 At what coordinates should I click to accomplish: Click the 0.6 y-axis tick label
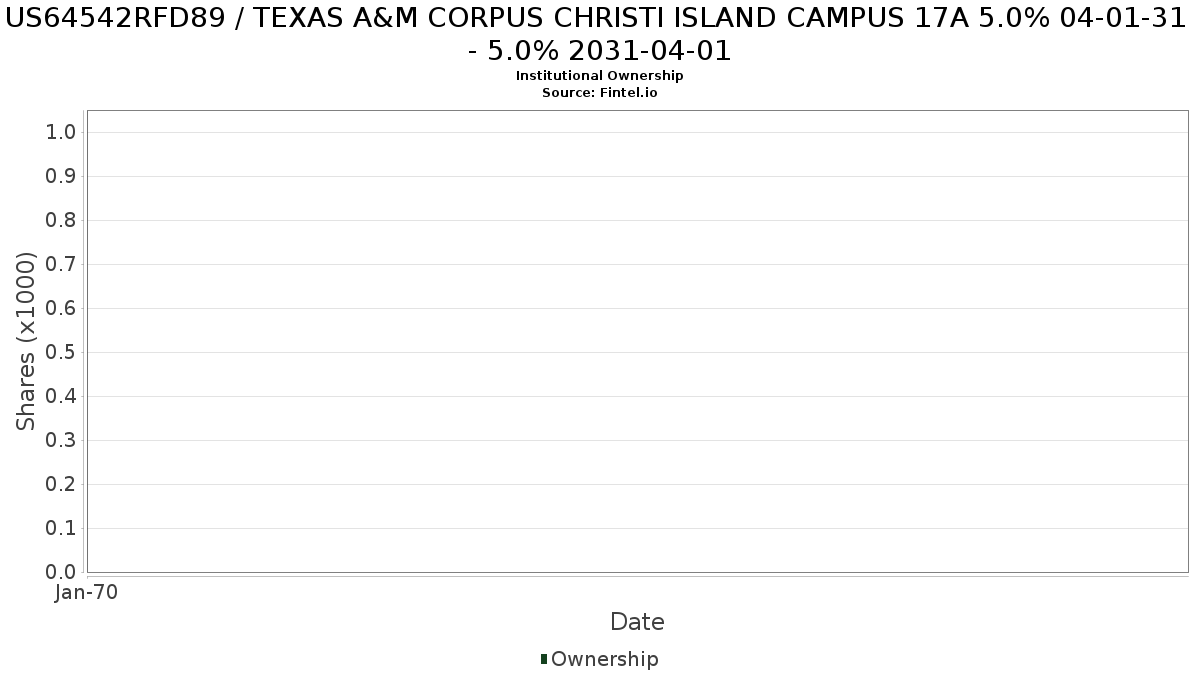[61, 308]
